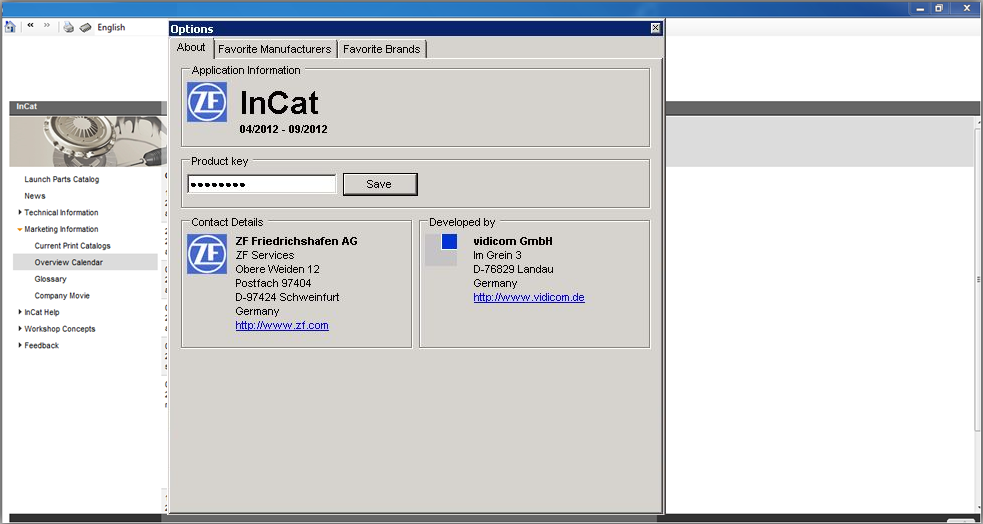The width and height of the screenshot is (983, 524).
Task: Switch to About tab
Action: point(191,48)
